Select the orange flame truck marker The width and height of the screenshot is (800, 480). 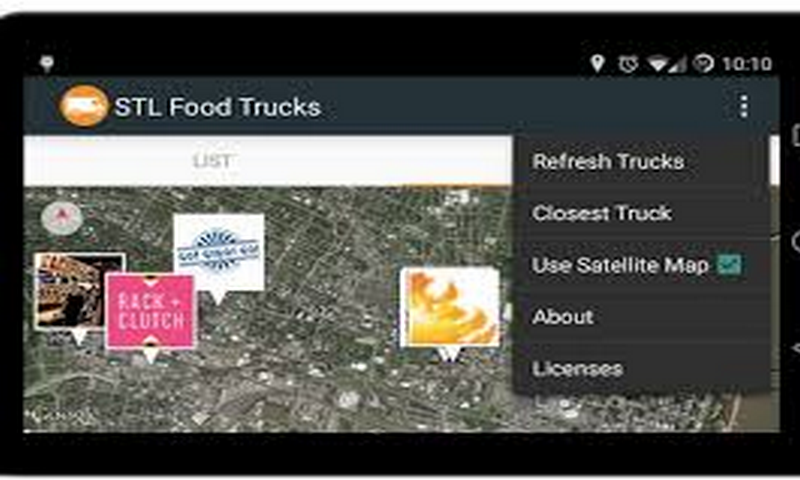click(x=449, y=308)
